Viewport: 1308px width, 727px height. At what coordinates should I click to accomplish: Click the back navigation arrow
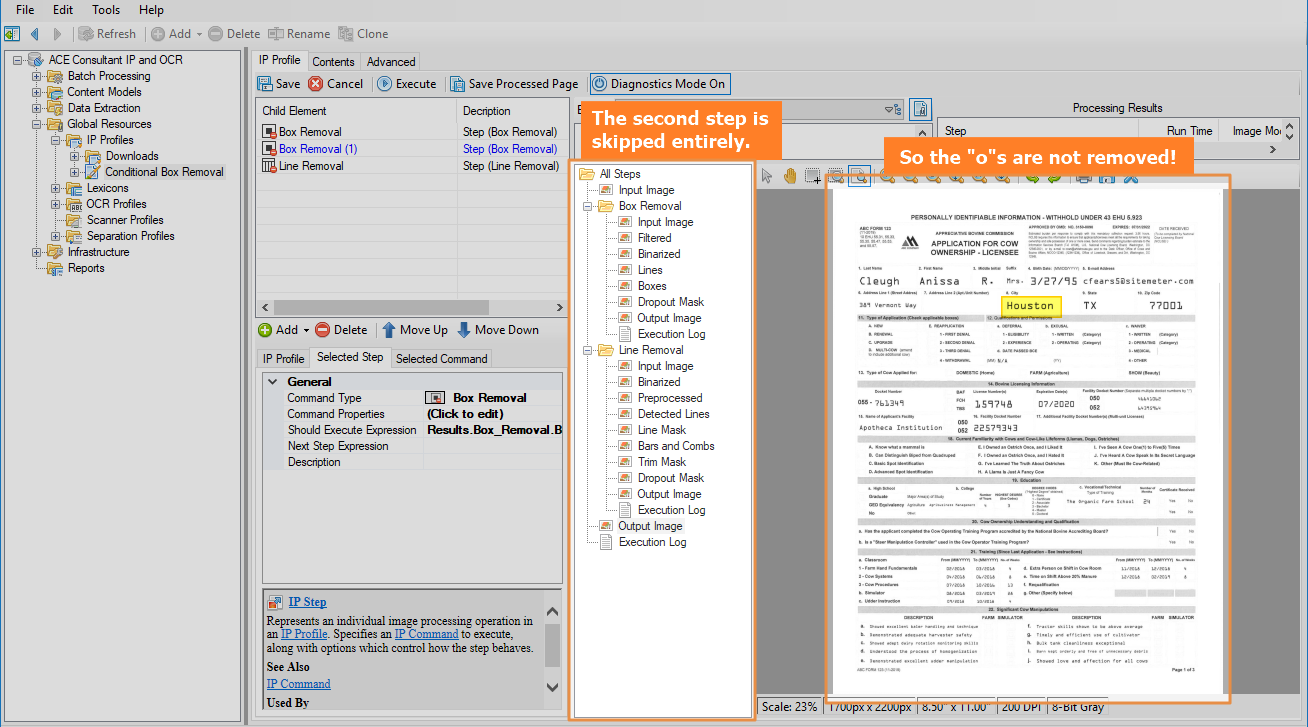[35, 34]
